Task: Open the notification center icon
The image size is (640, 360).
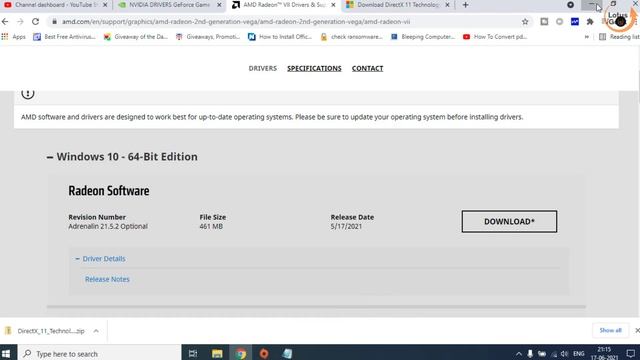Action: tap(631, 354)
